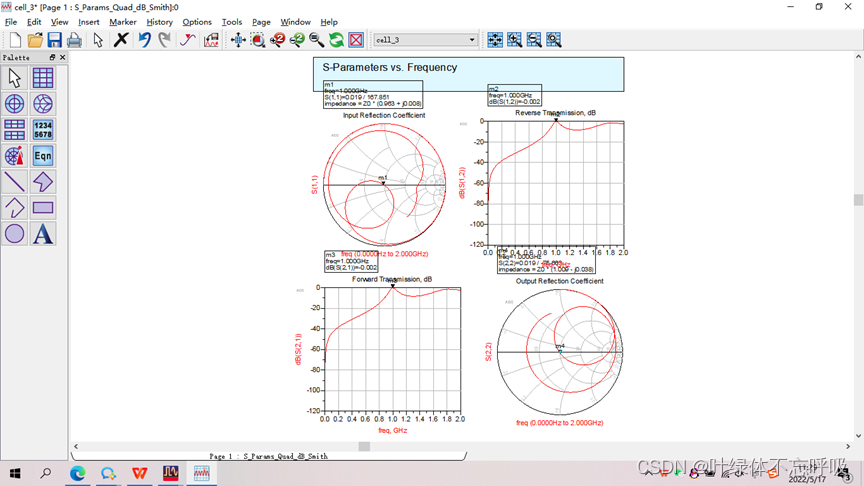
Task: Select the line drawing tool
Action: [x=14, y=182]
